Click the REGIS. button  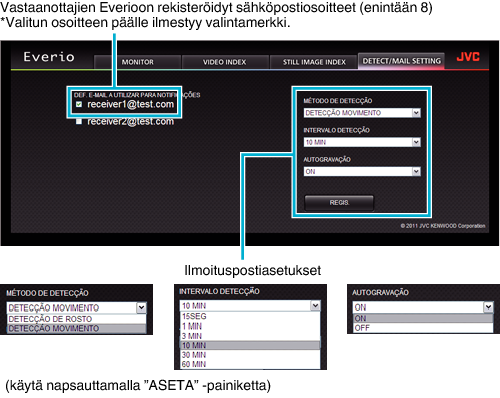click(339, 203)
